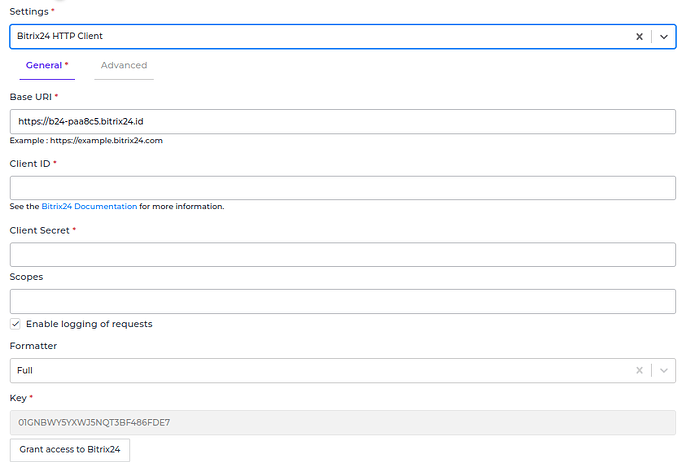Click into the Scopes input field
This screenshot has width=690, height=462.
343,301
